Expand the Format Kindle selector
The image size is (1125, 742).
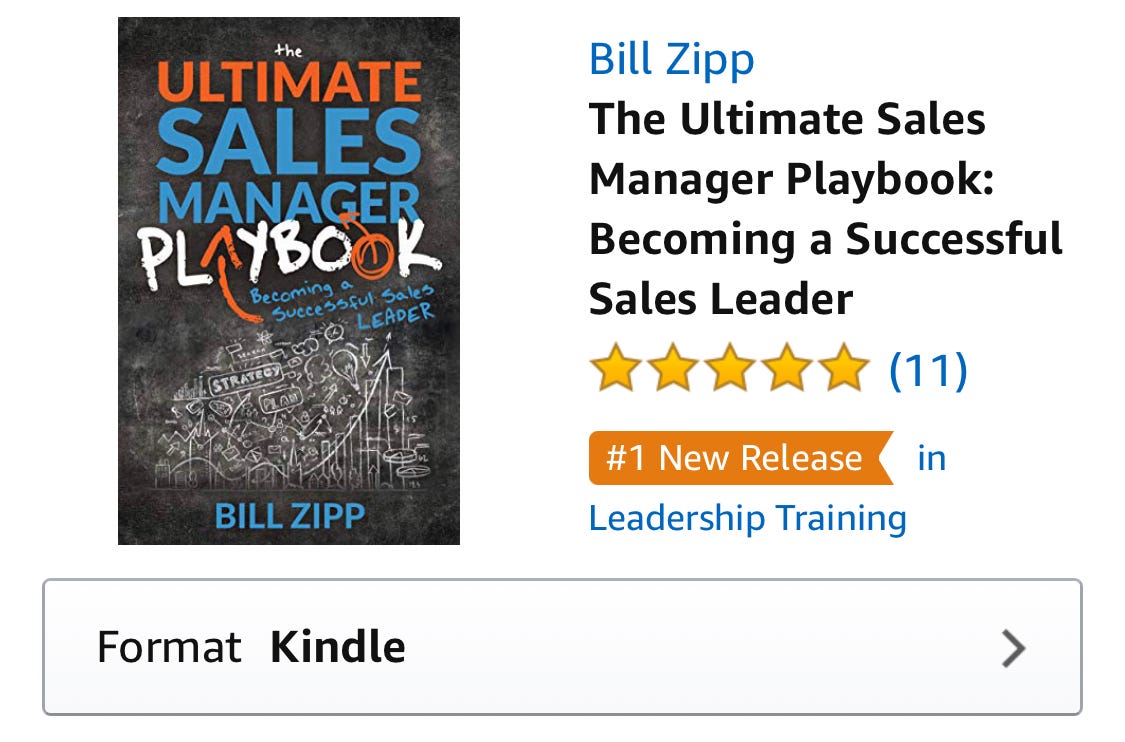click(562, 647)
